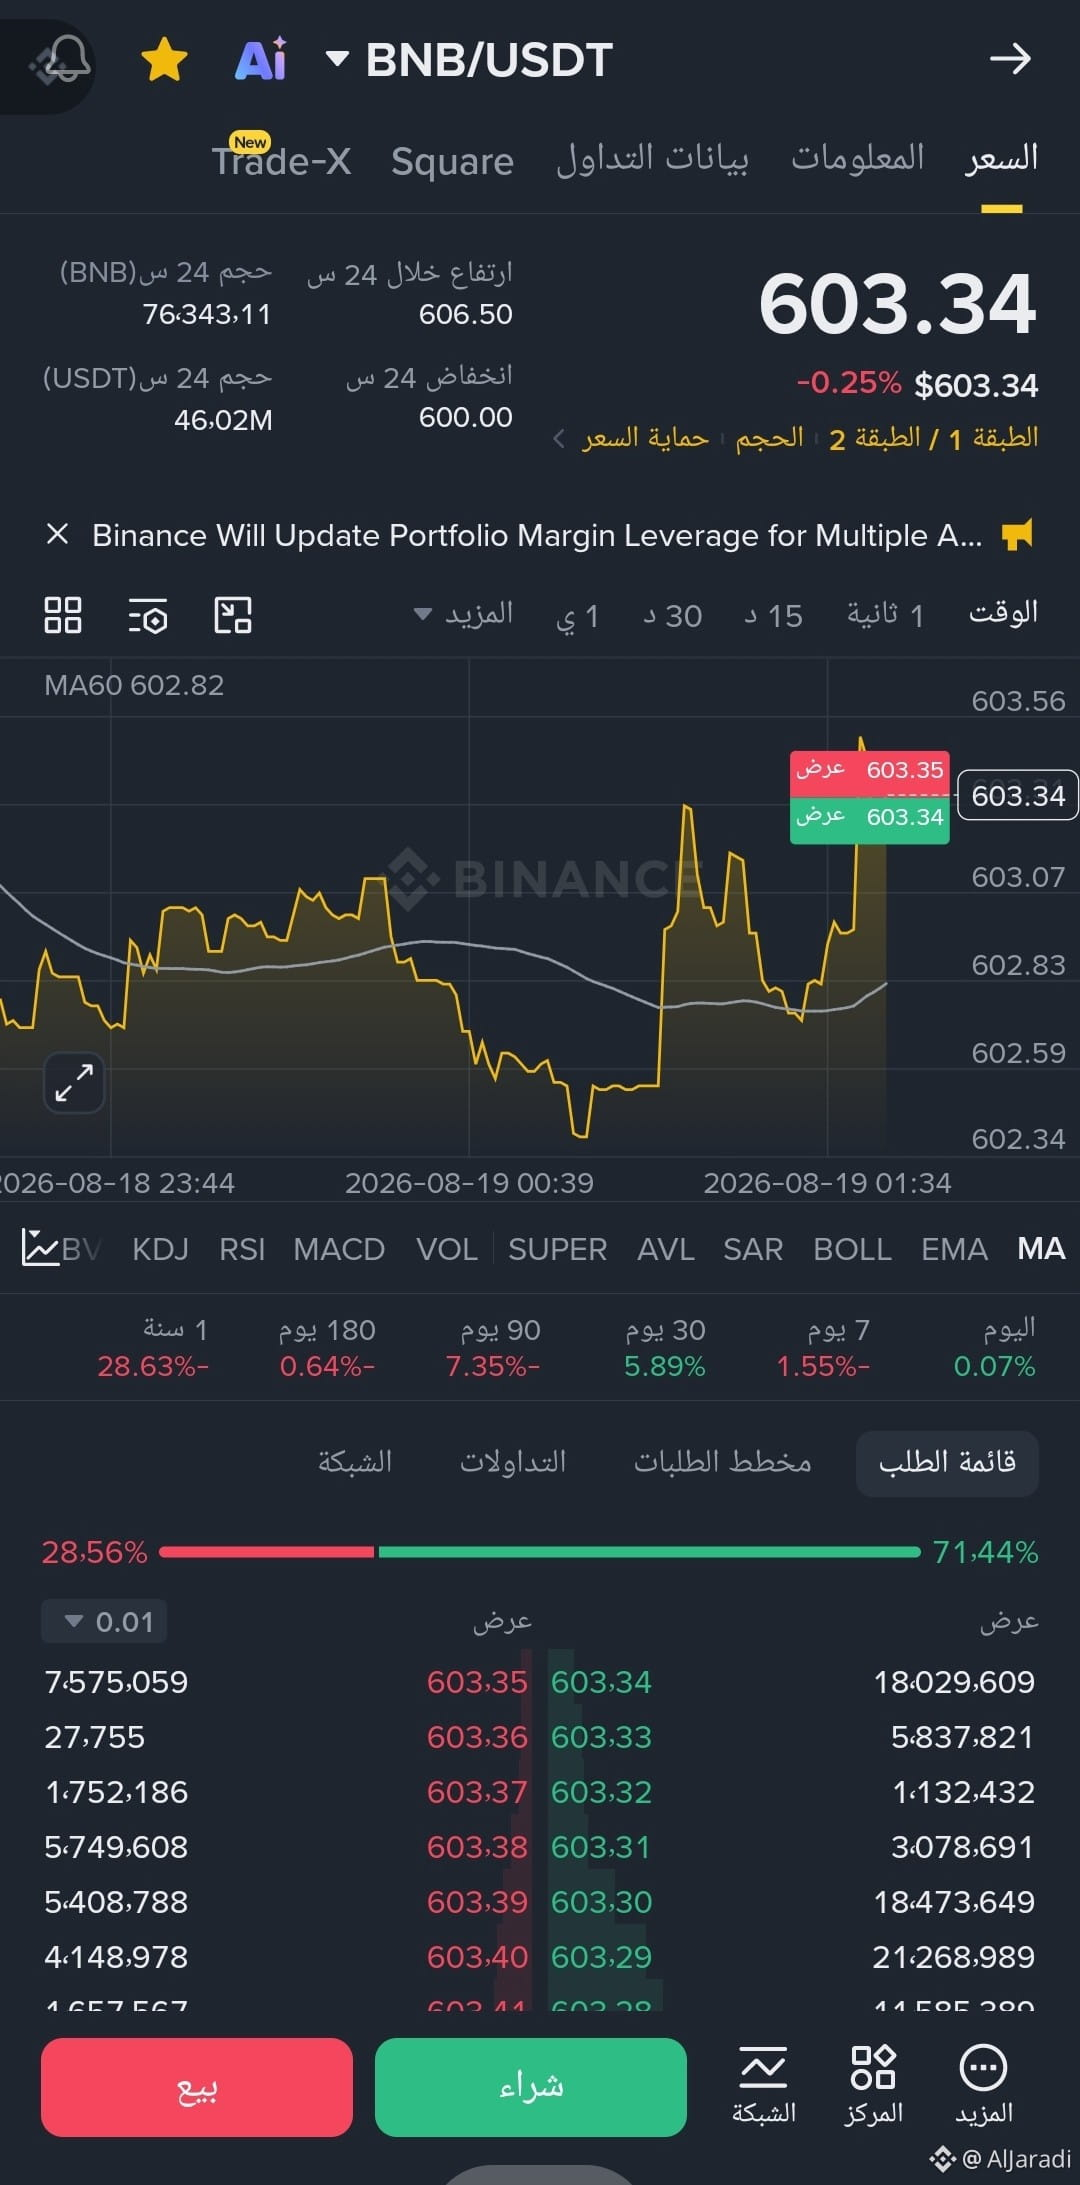
Task: Dismiss the Binance announcement banner
Action: coord(58,534)
